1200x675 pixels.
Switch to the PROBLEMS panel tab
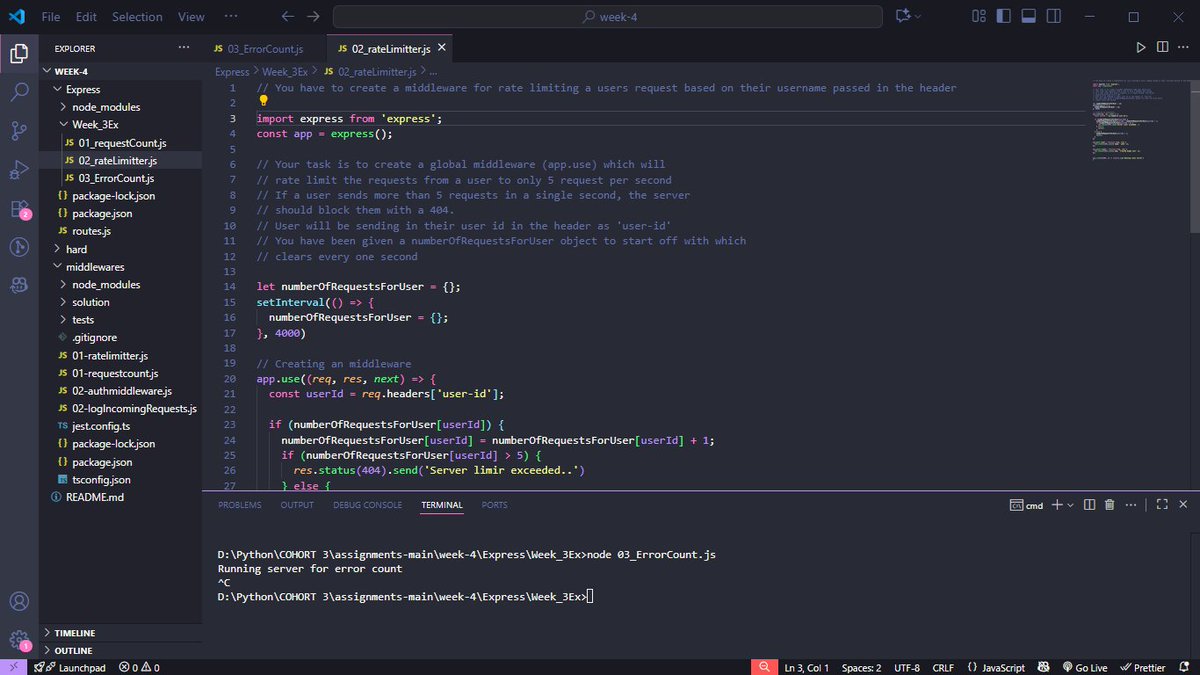(240, 505)
